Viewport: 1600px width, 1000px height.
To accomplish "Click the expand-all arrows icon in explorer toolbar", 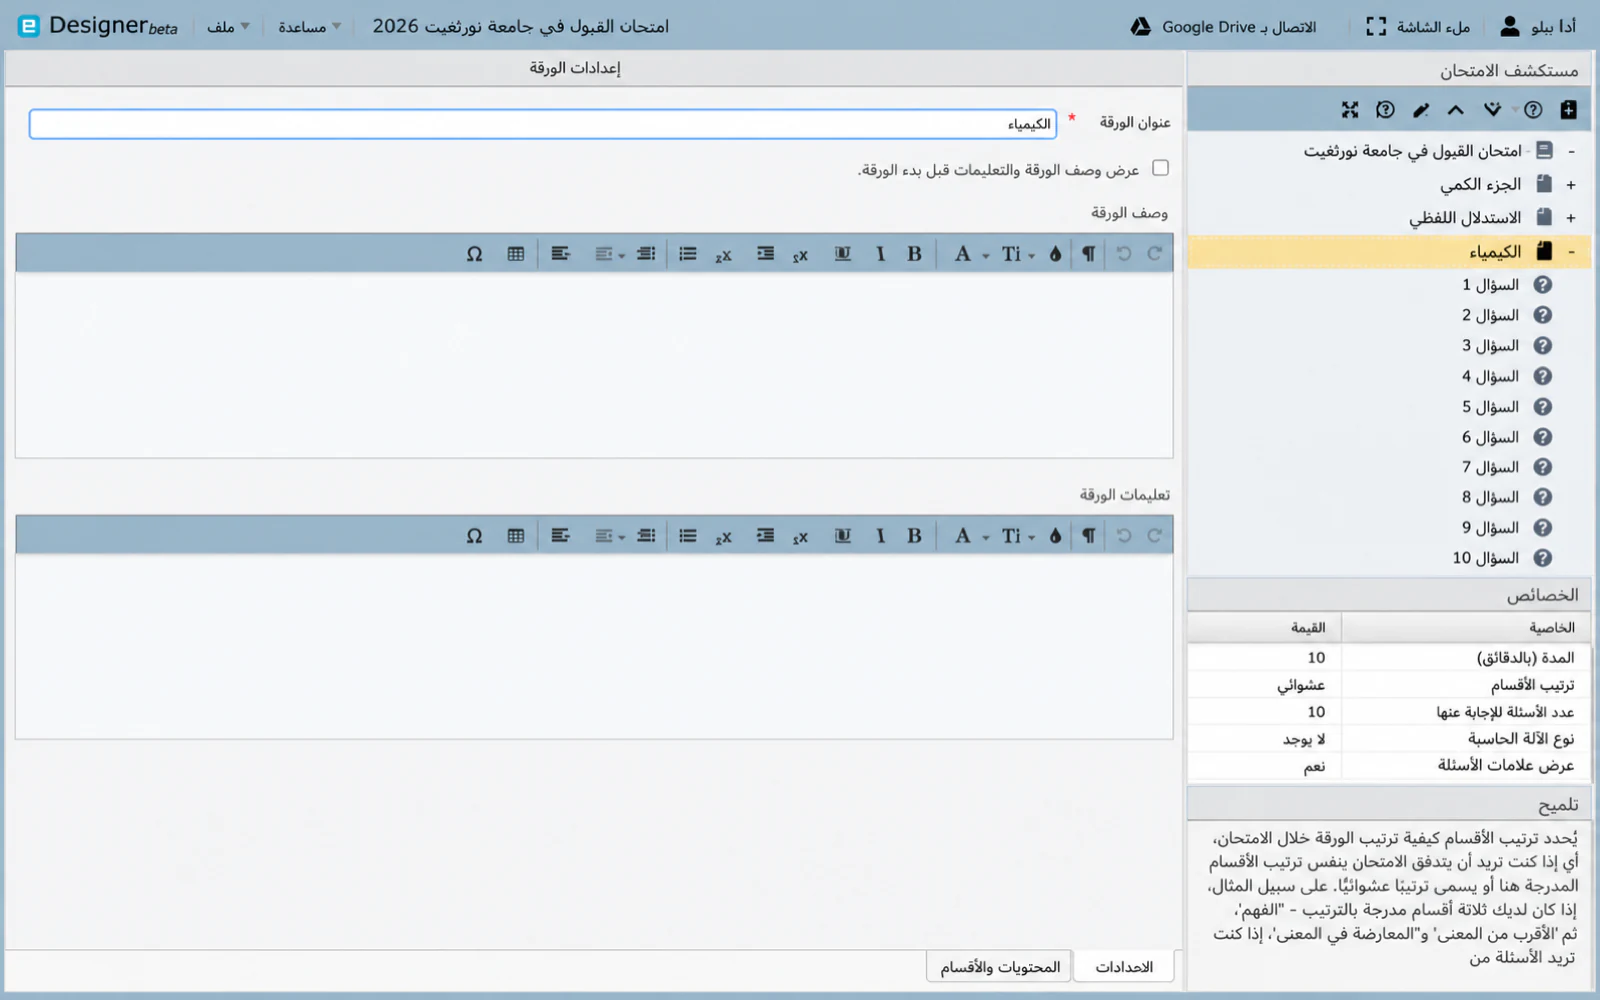I will tap(1350, 110).
